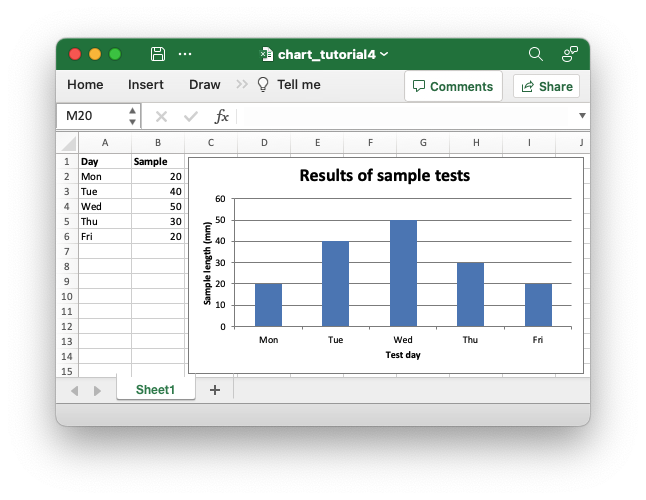The image size is (646, 500).
Task: Click the Search magnifier icon
Action: tap(535, 54)
